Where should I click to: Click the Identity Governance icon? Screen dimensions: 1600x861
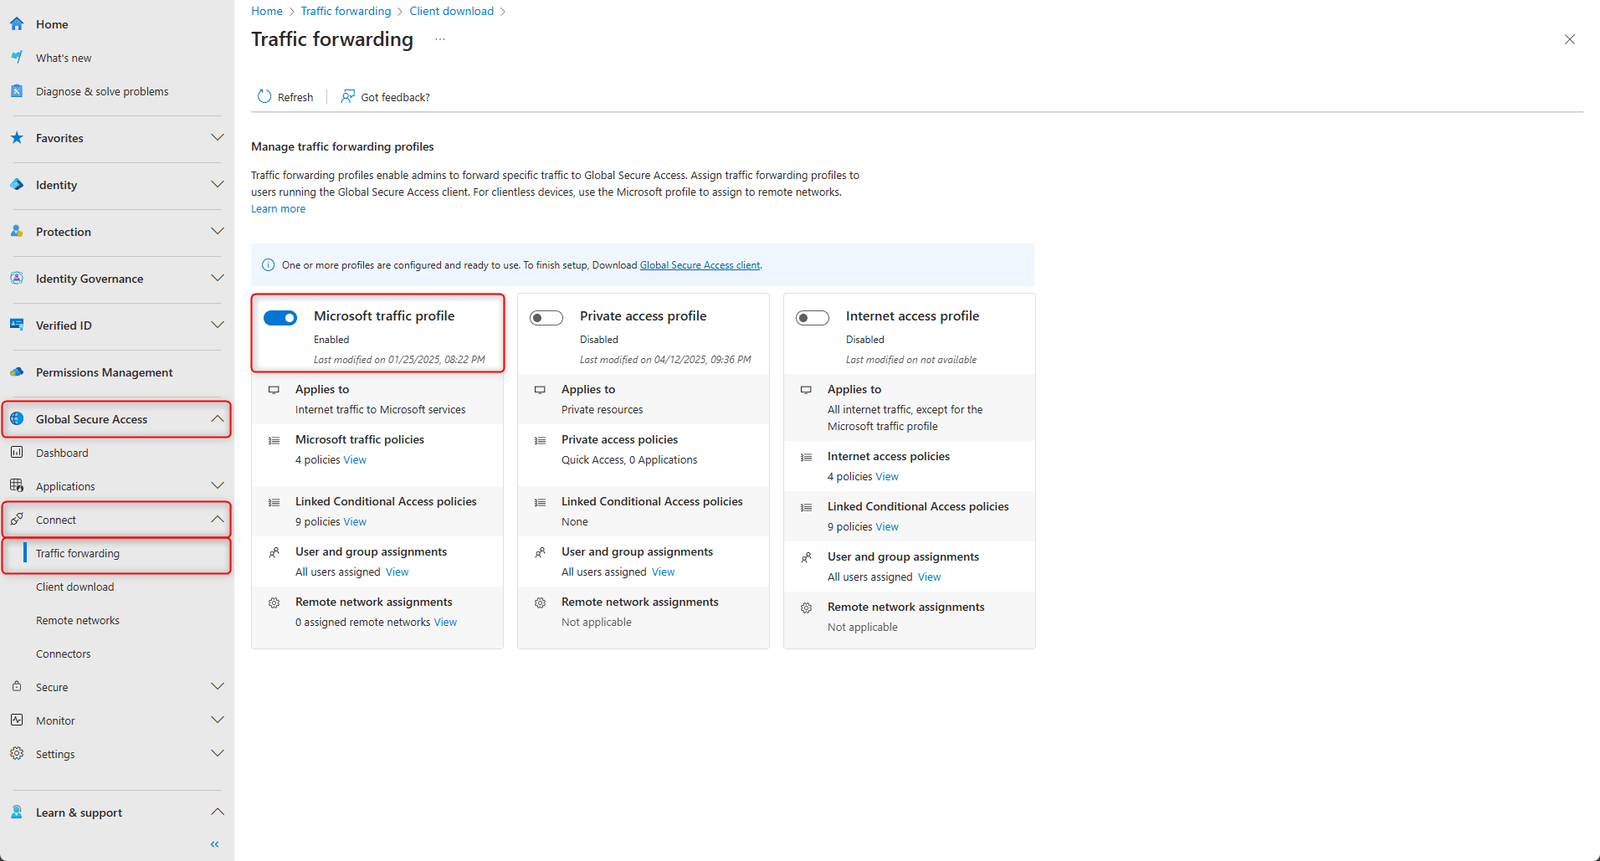(x=17, y=279)
